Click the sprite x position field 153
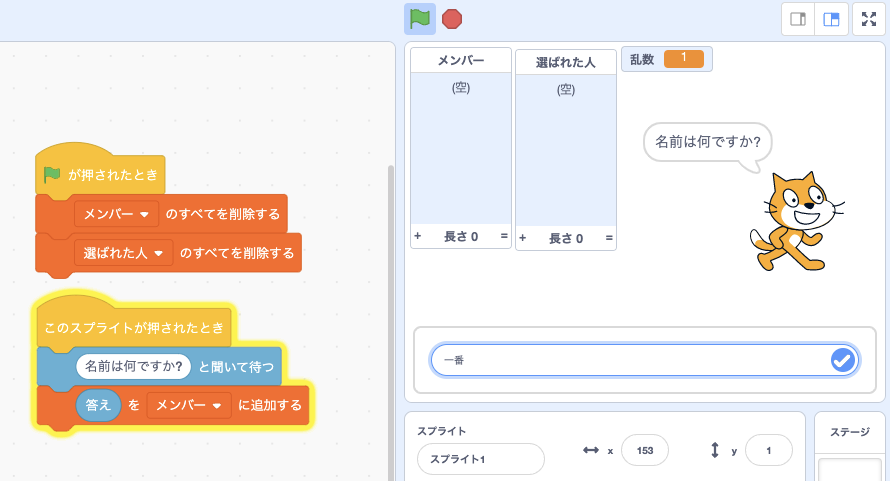This screenshot has height=481, width=890. (645, 450)
